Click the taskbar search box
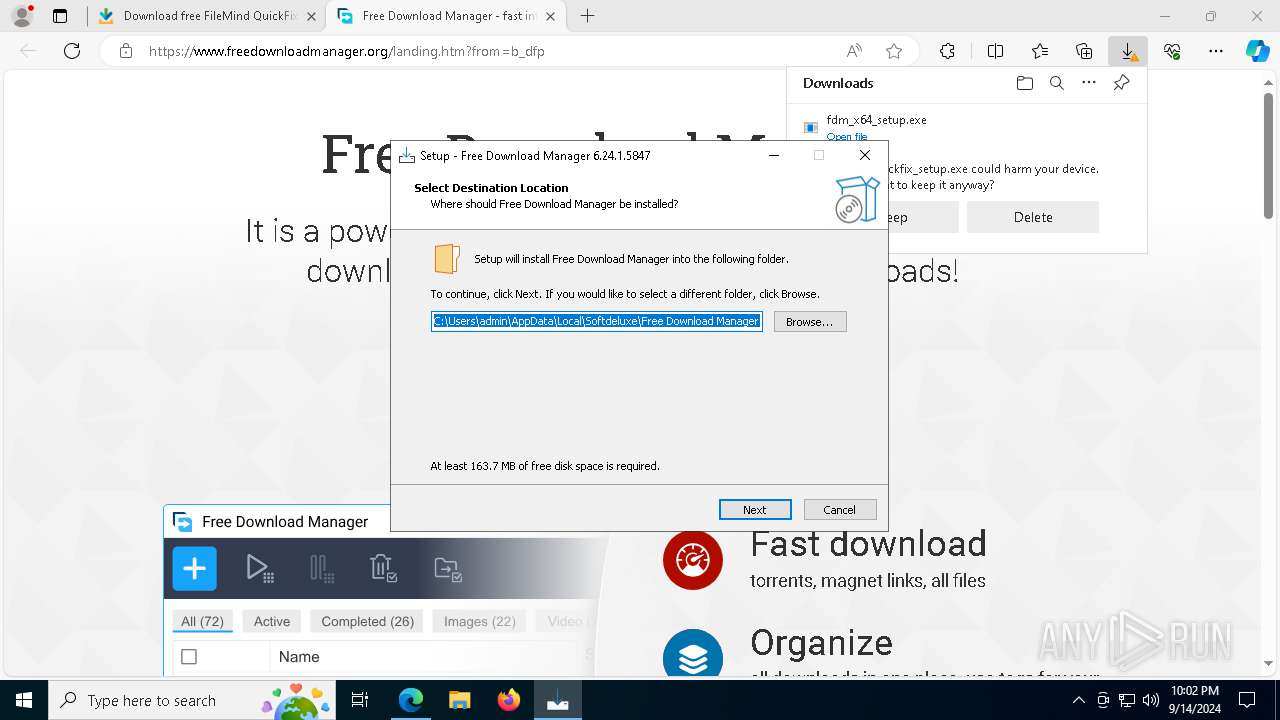This screenshot has width=1280, height=720. (193, 700)
